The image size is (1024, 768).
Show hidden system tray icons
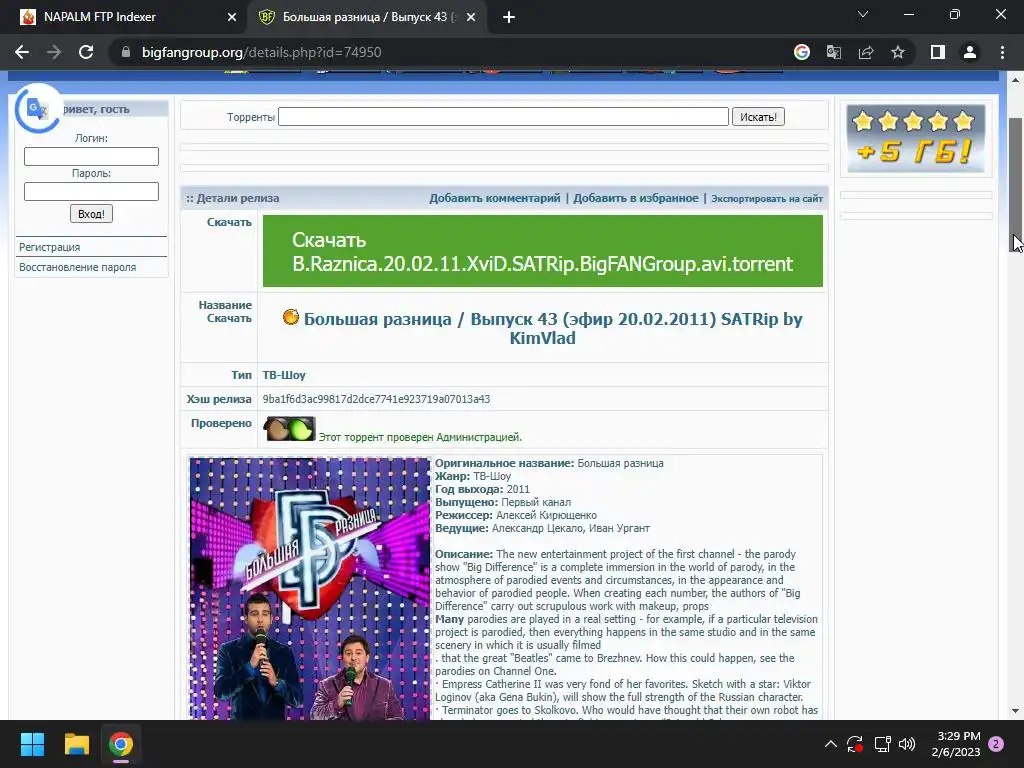tap(831, 744)
